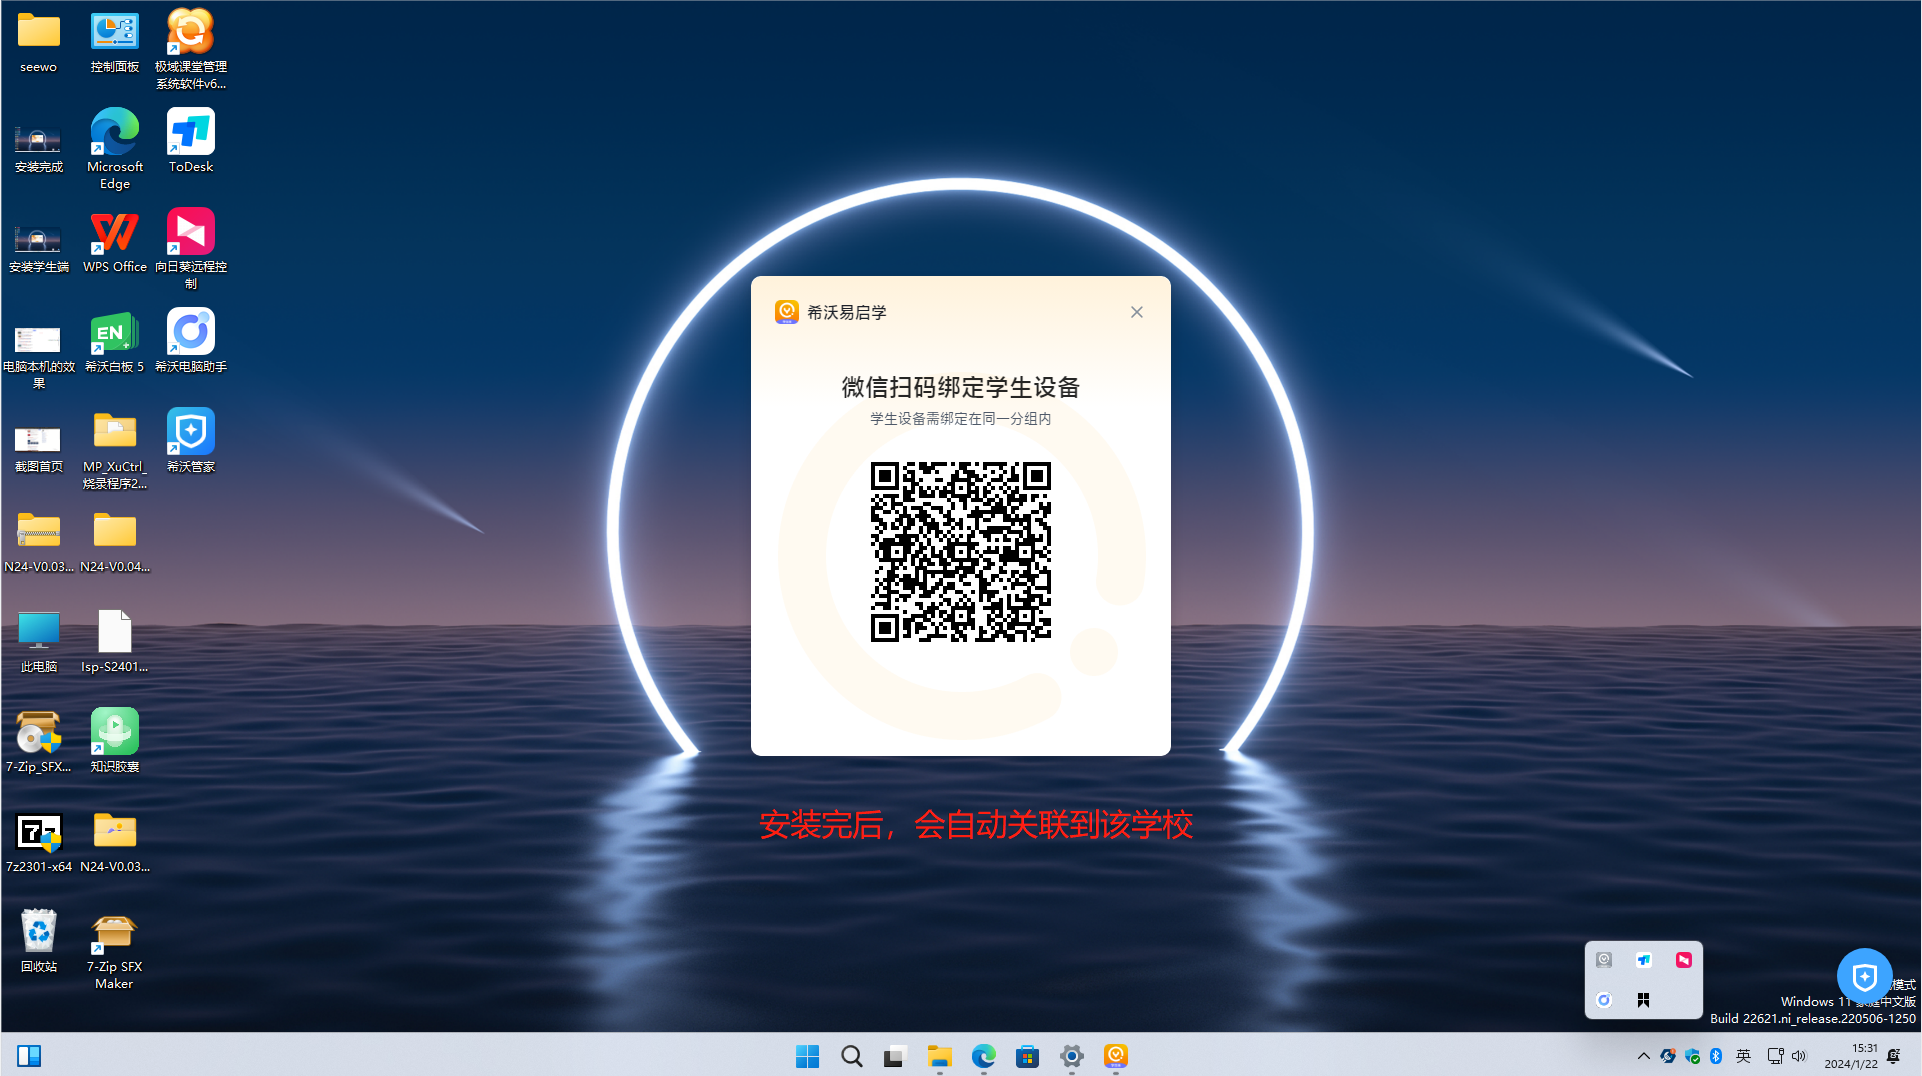Click subtitle 学生设备需绑定在同一分组内
Image resolution: width=1922 pixels, height=1076 pixels.
pyautogui.click(x=961, y=419)
